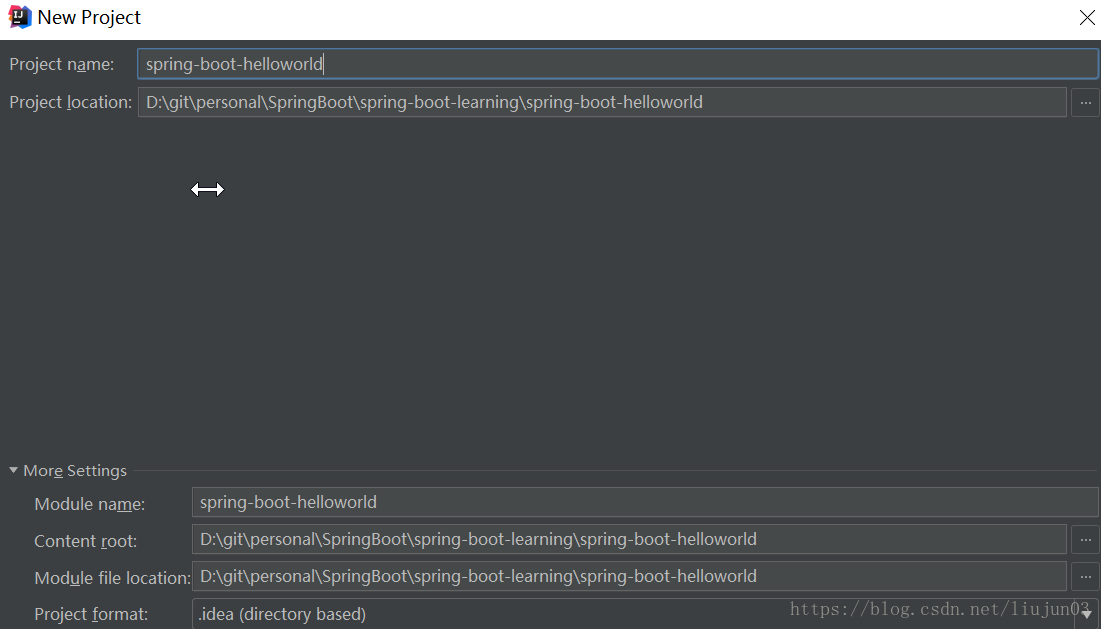
Task: Browse for Project location folder
Action: [1086, 102]
